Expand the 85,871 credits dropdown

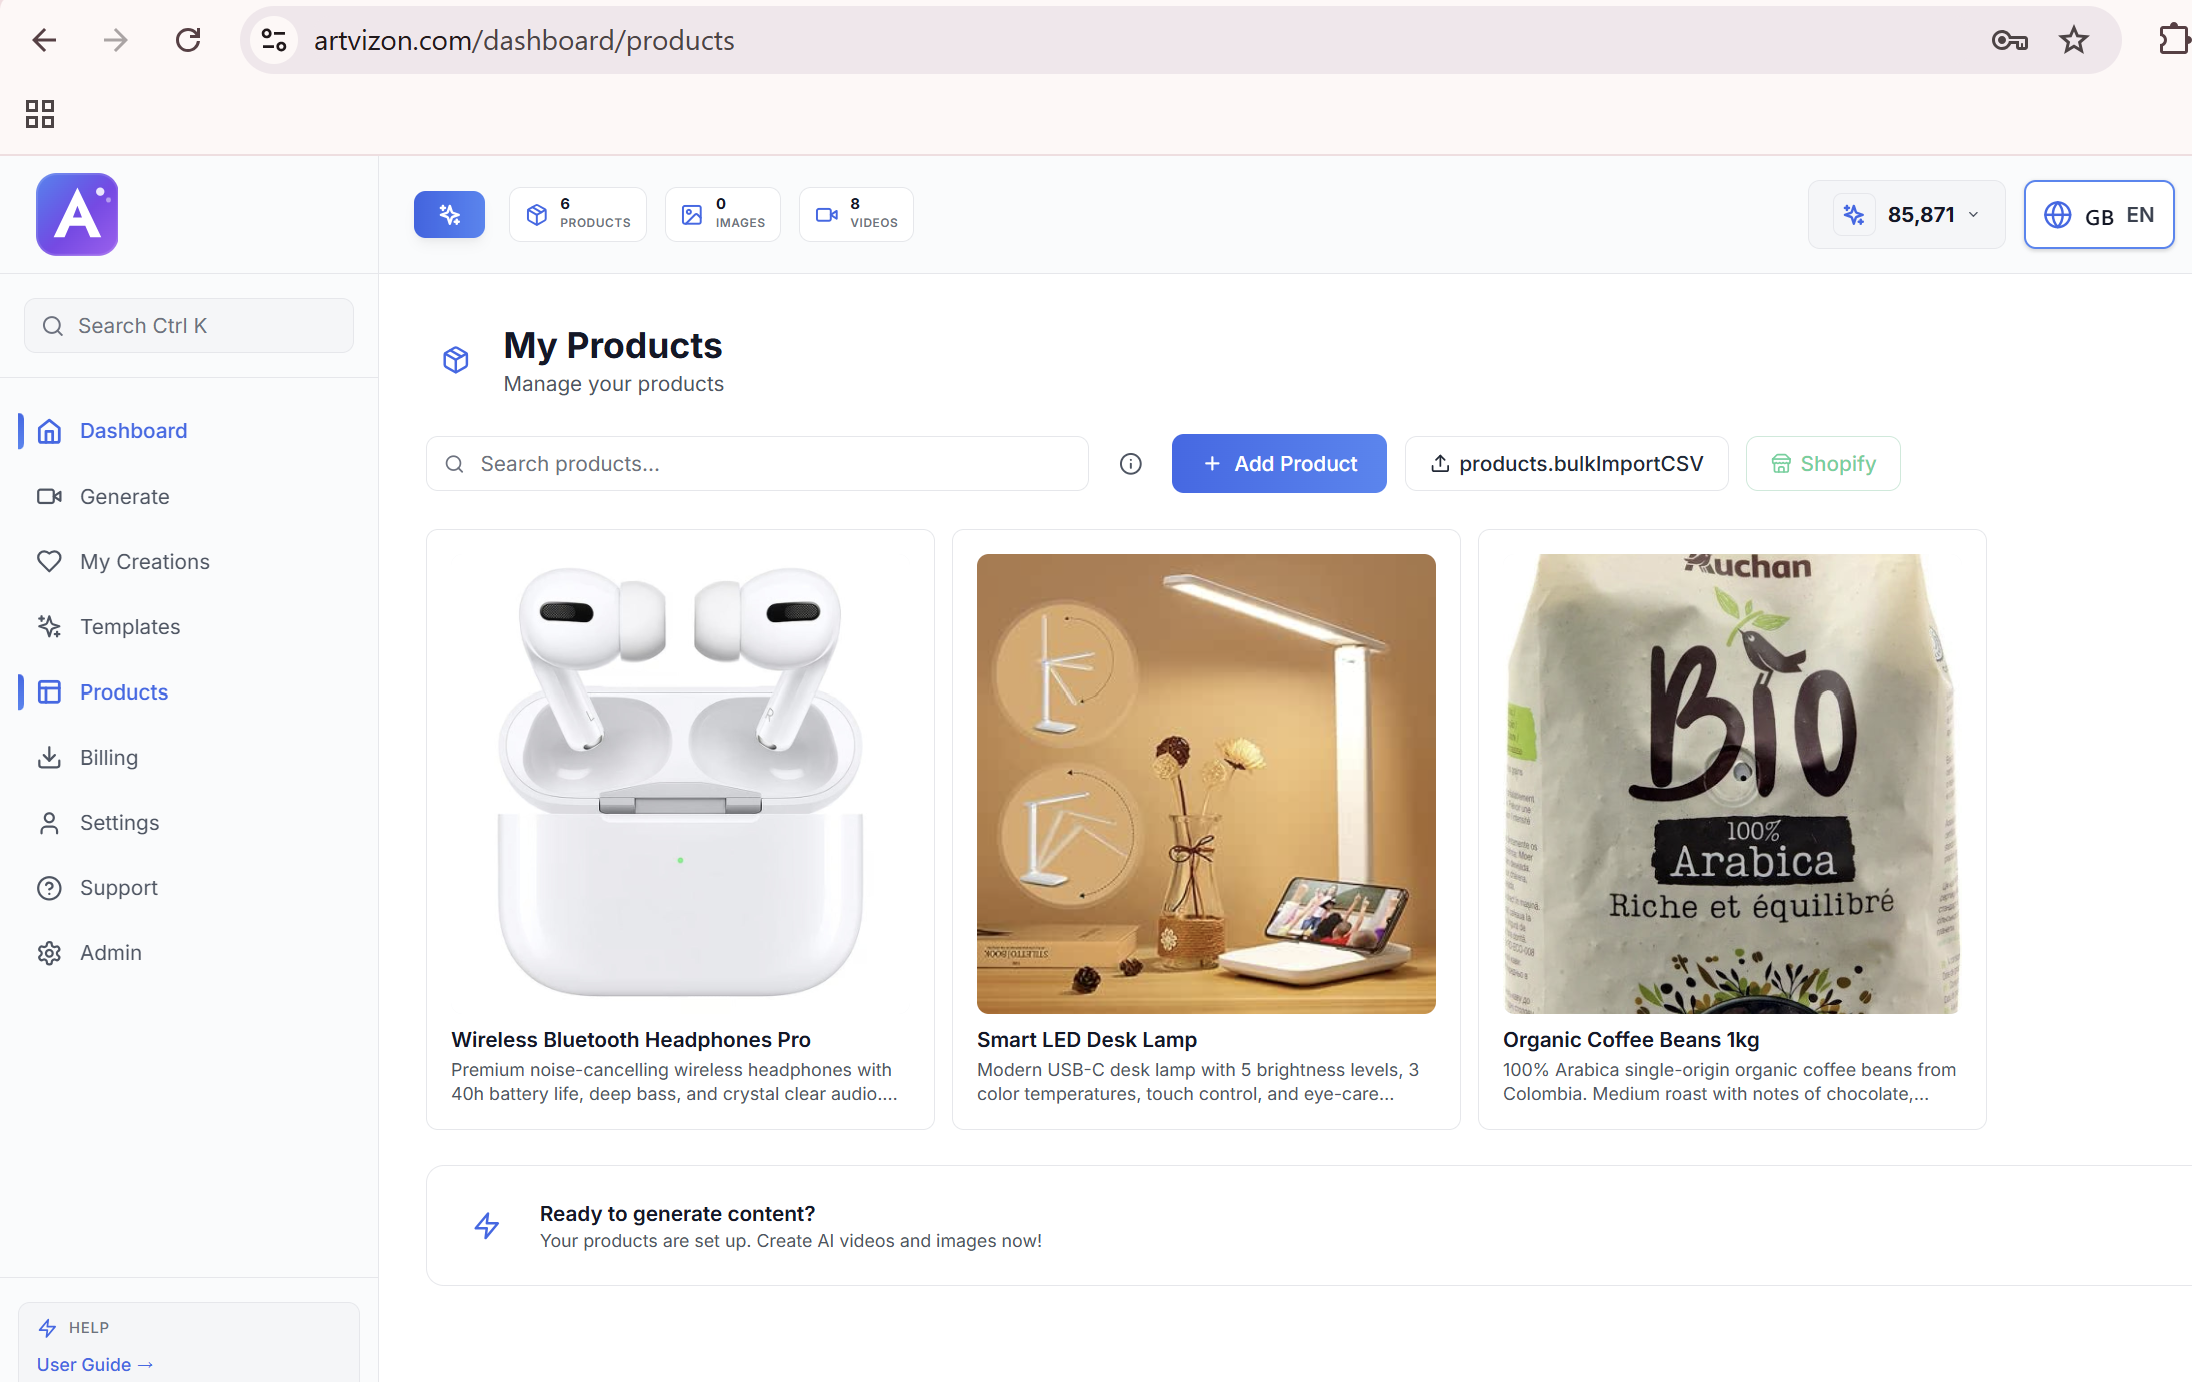[x=1906, y=214]
